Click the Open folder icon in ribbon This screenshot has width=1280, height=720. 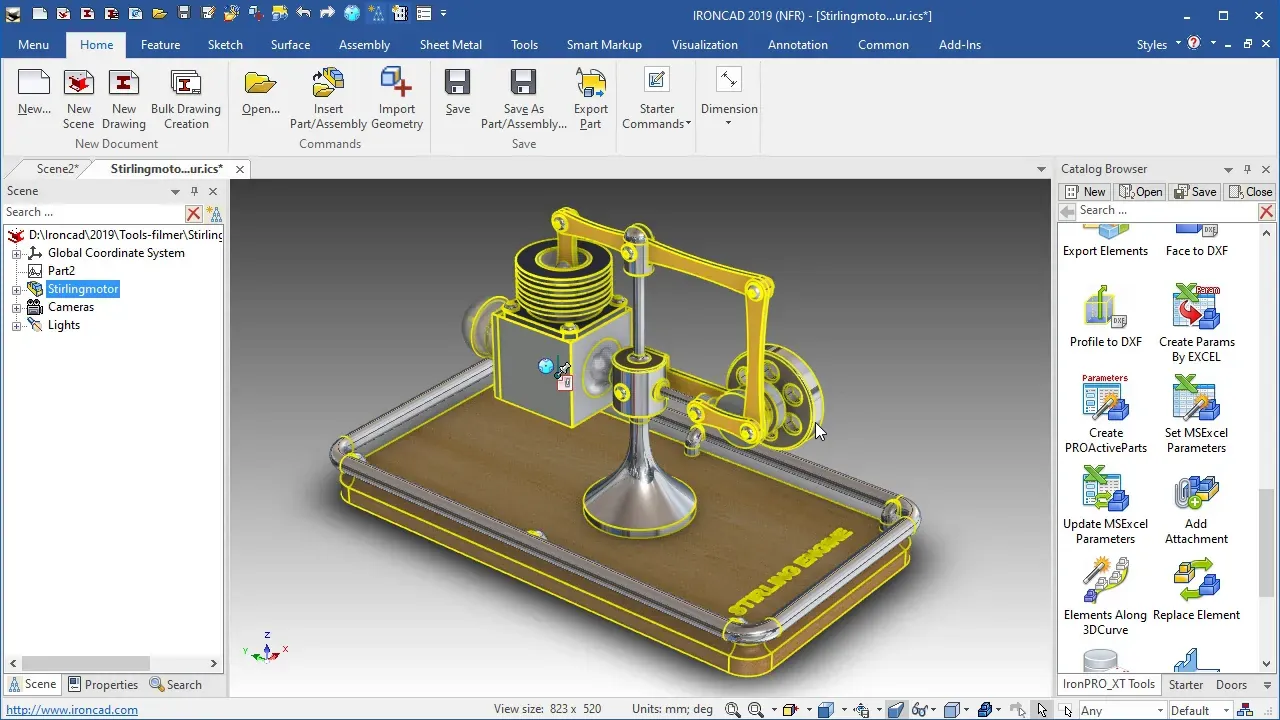[260, 83]
